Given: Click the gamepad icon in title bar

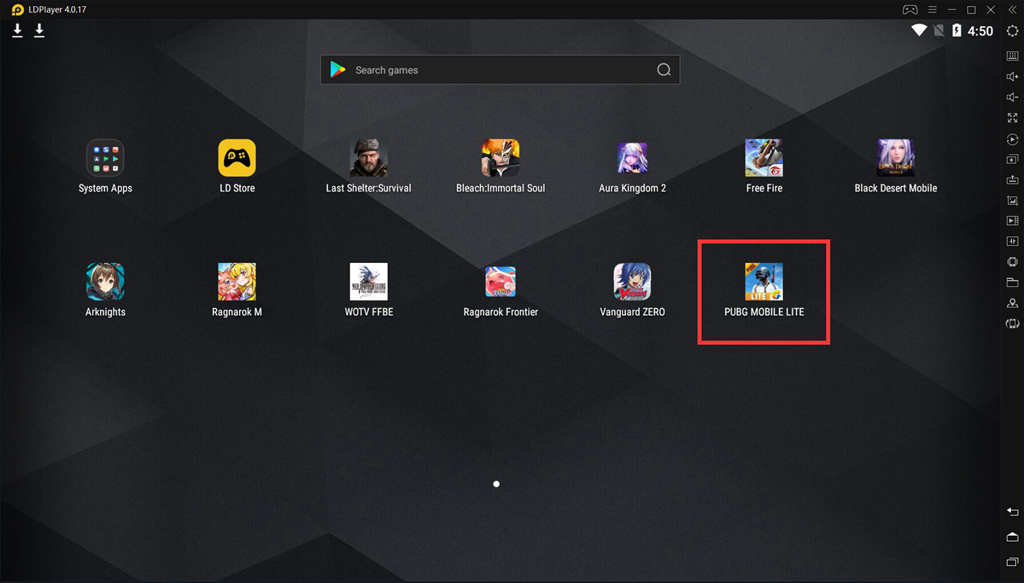Looking at the screenshot, I should [x=910, y=9].
